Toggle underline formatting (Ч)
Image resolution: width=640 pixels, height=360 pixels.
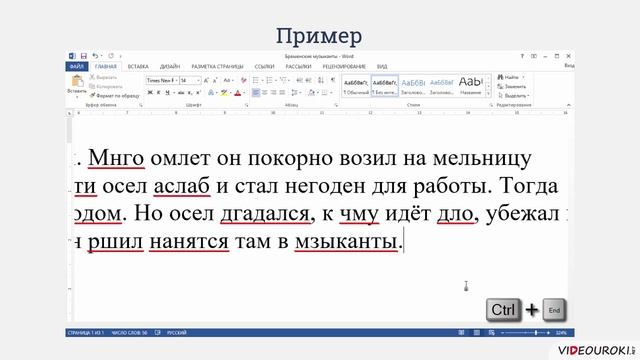coord(167,93)
